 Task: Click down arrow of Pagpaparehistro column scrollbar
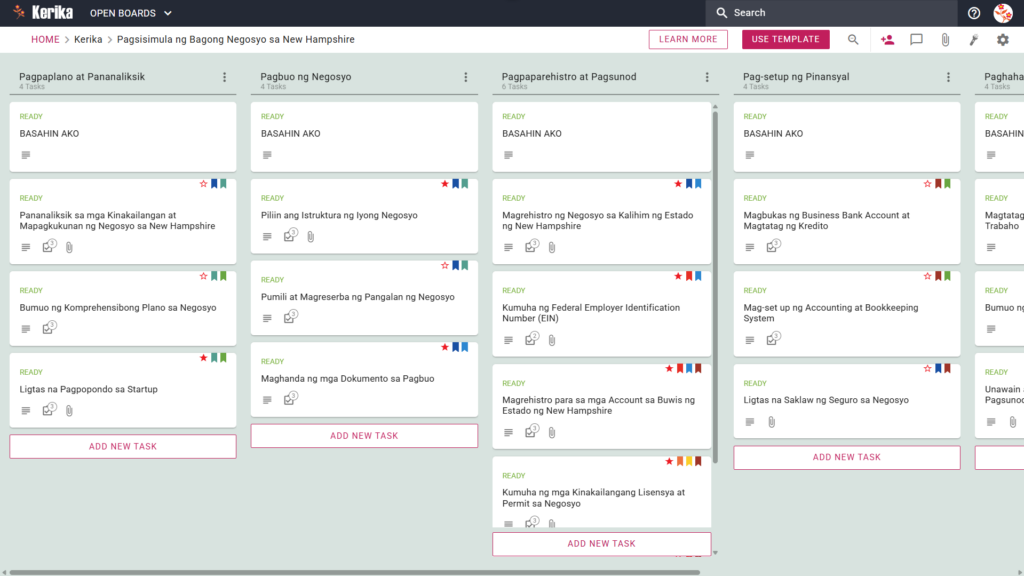715,552
